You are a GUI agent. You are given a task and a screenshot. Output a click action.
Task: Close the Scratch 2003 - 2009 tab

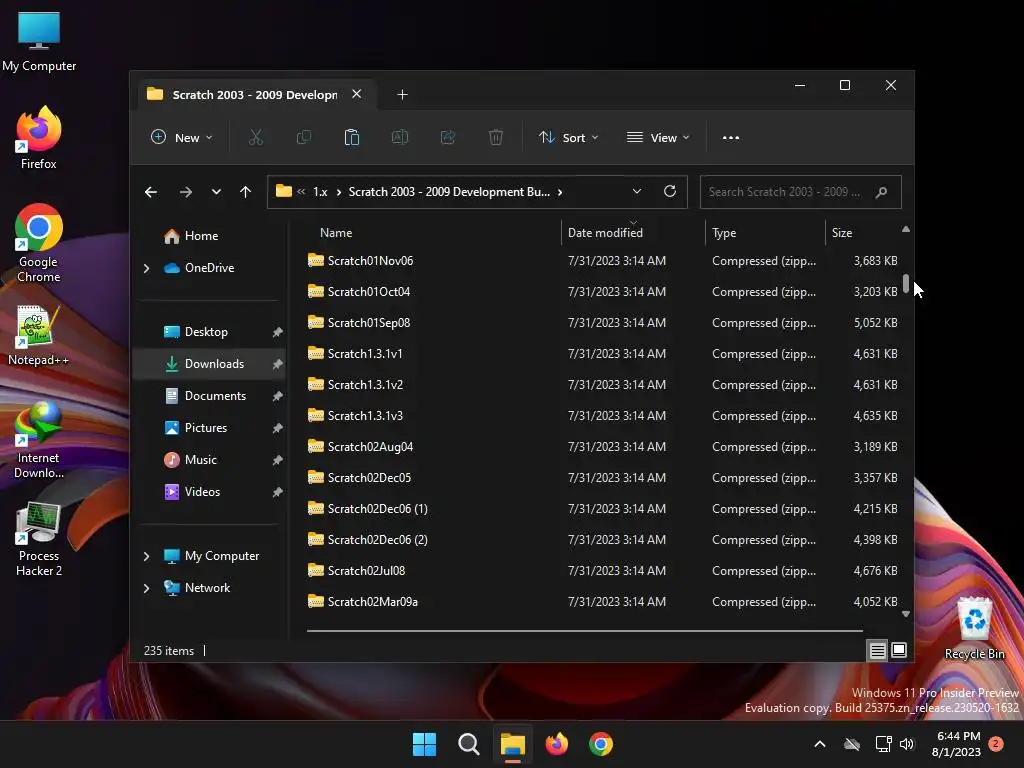tap(357, 94)
